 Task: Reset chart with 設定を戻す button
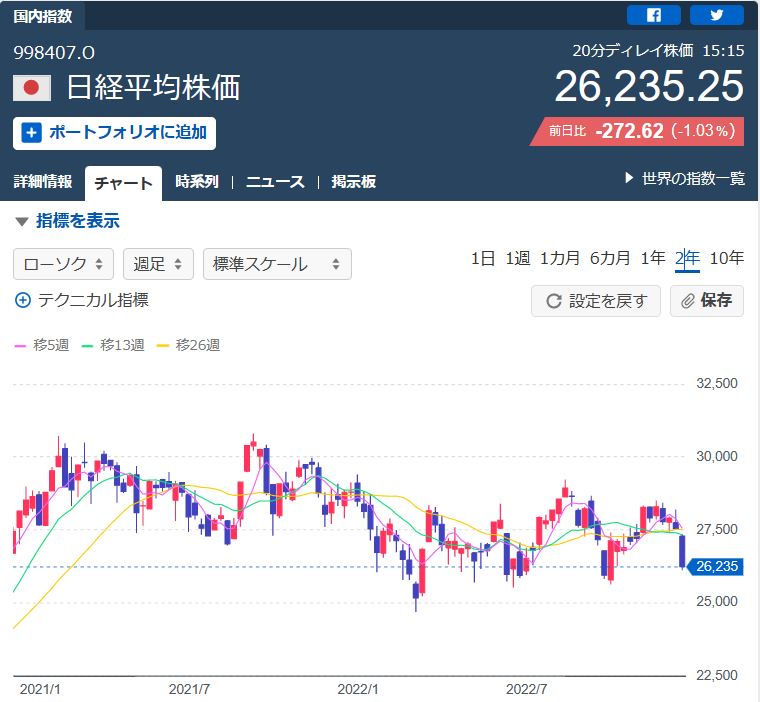tap(596, 301)
